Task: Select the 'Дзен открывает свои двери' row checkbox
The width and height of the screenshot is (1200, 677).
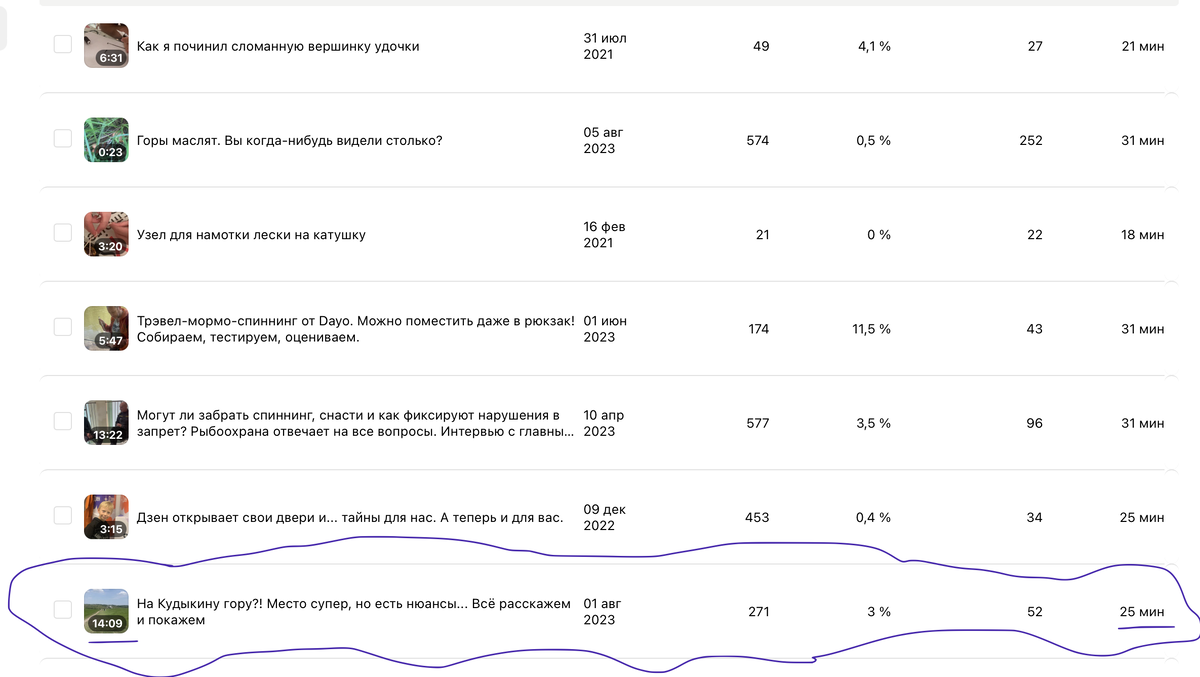Action: click(x=63, y=516)
